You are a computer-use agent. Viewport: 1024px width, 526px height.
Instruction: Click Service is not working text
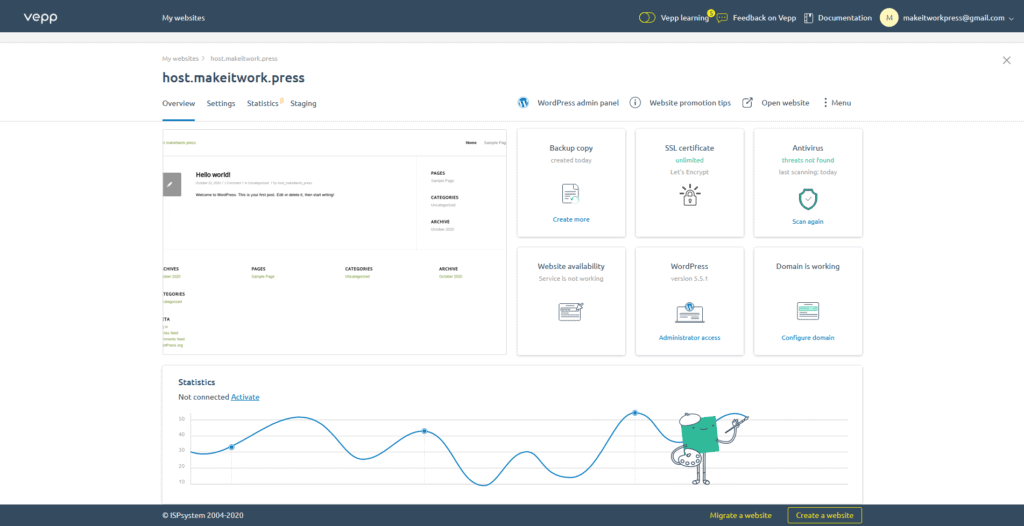[x=571, y=278]
